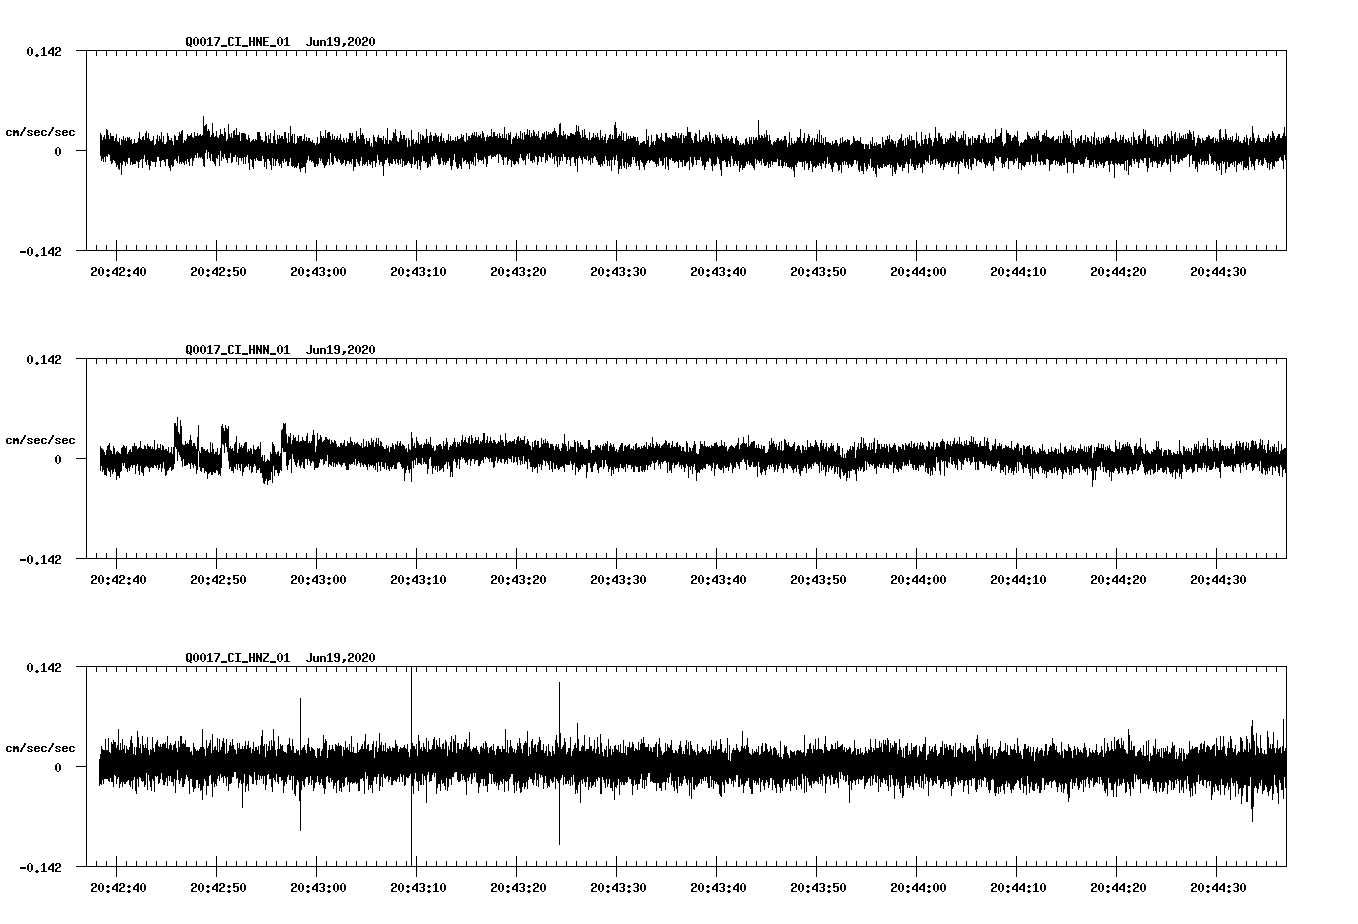Click 20:44:00 time label under HNN plot
The height and width of the screenshot is (924, 1358).
(x=918, y=580)
